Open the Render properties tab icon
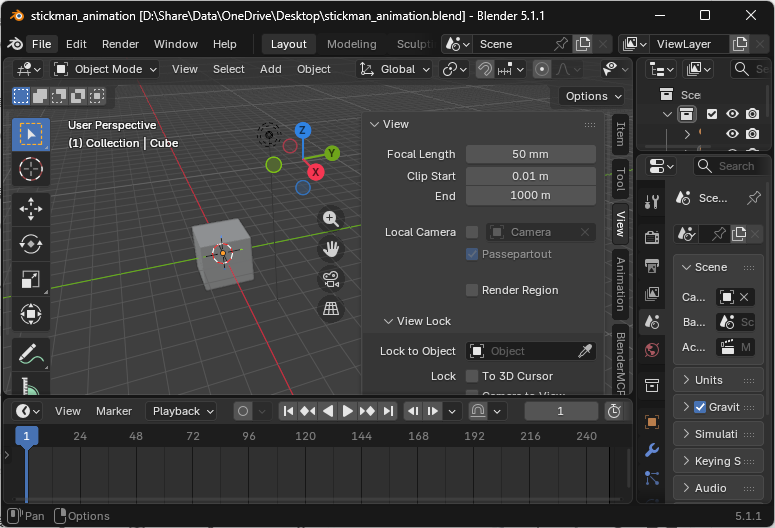This screenshot has height=528, width=775. coord(652,237)
